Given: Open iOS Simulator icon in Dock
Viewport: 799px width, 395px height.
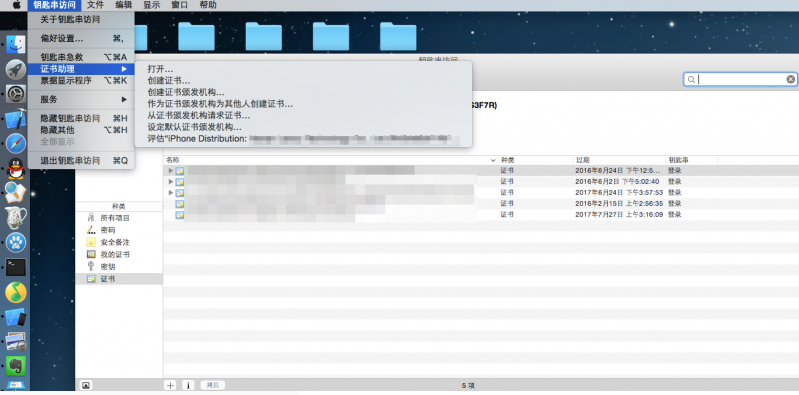Looking at the screenshot, I should pos(16,317).
